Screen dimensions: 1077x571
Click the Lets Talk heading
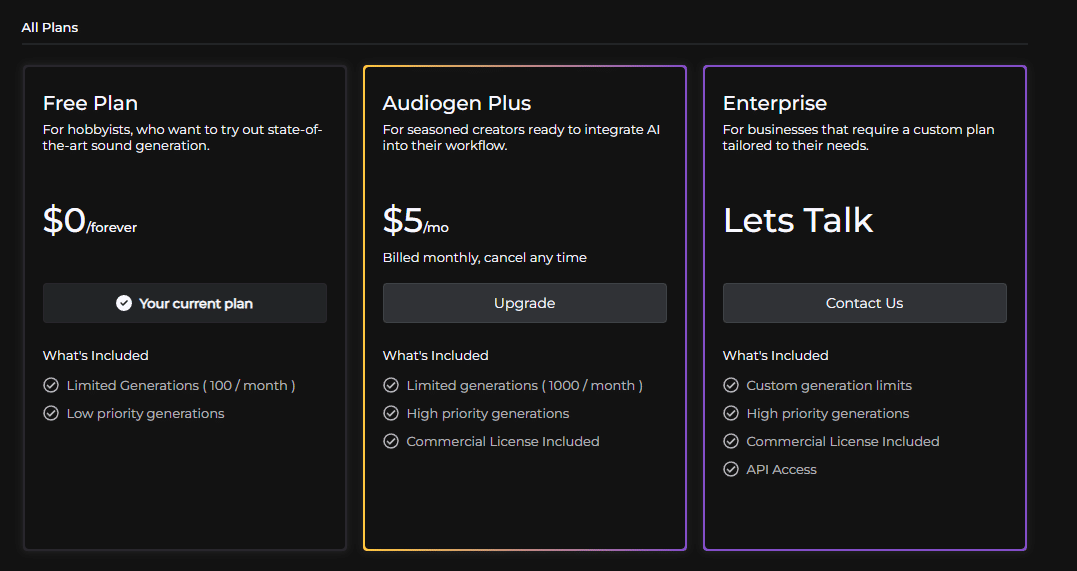798,220
